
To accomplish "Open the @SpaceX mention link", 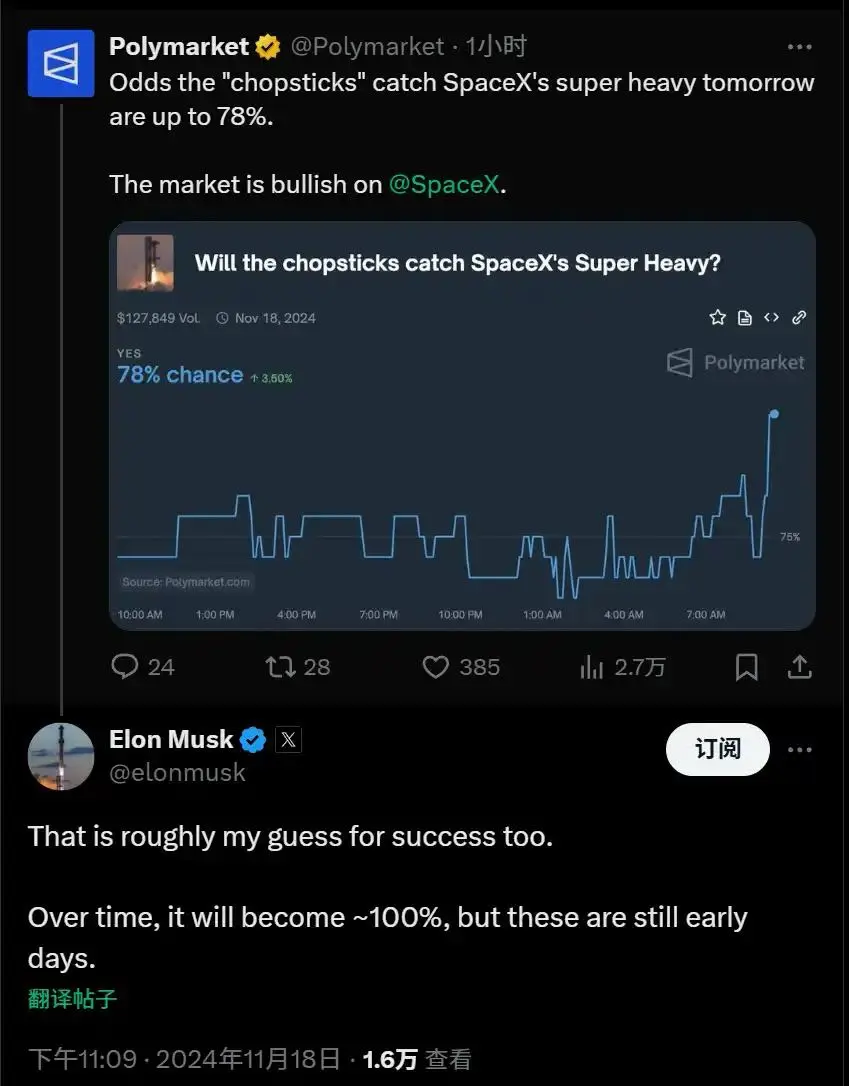I will click(x=443, y=184).
